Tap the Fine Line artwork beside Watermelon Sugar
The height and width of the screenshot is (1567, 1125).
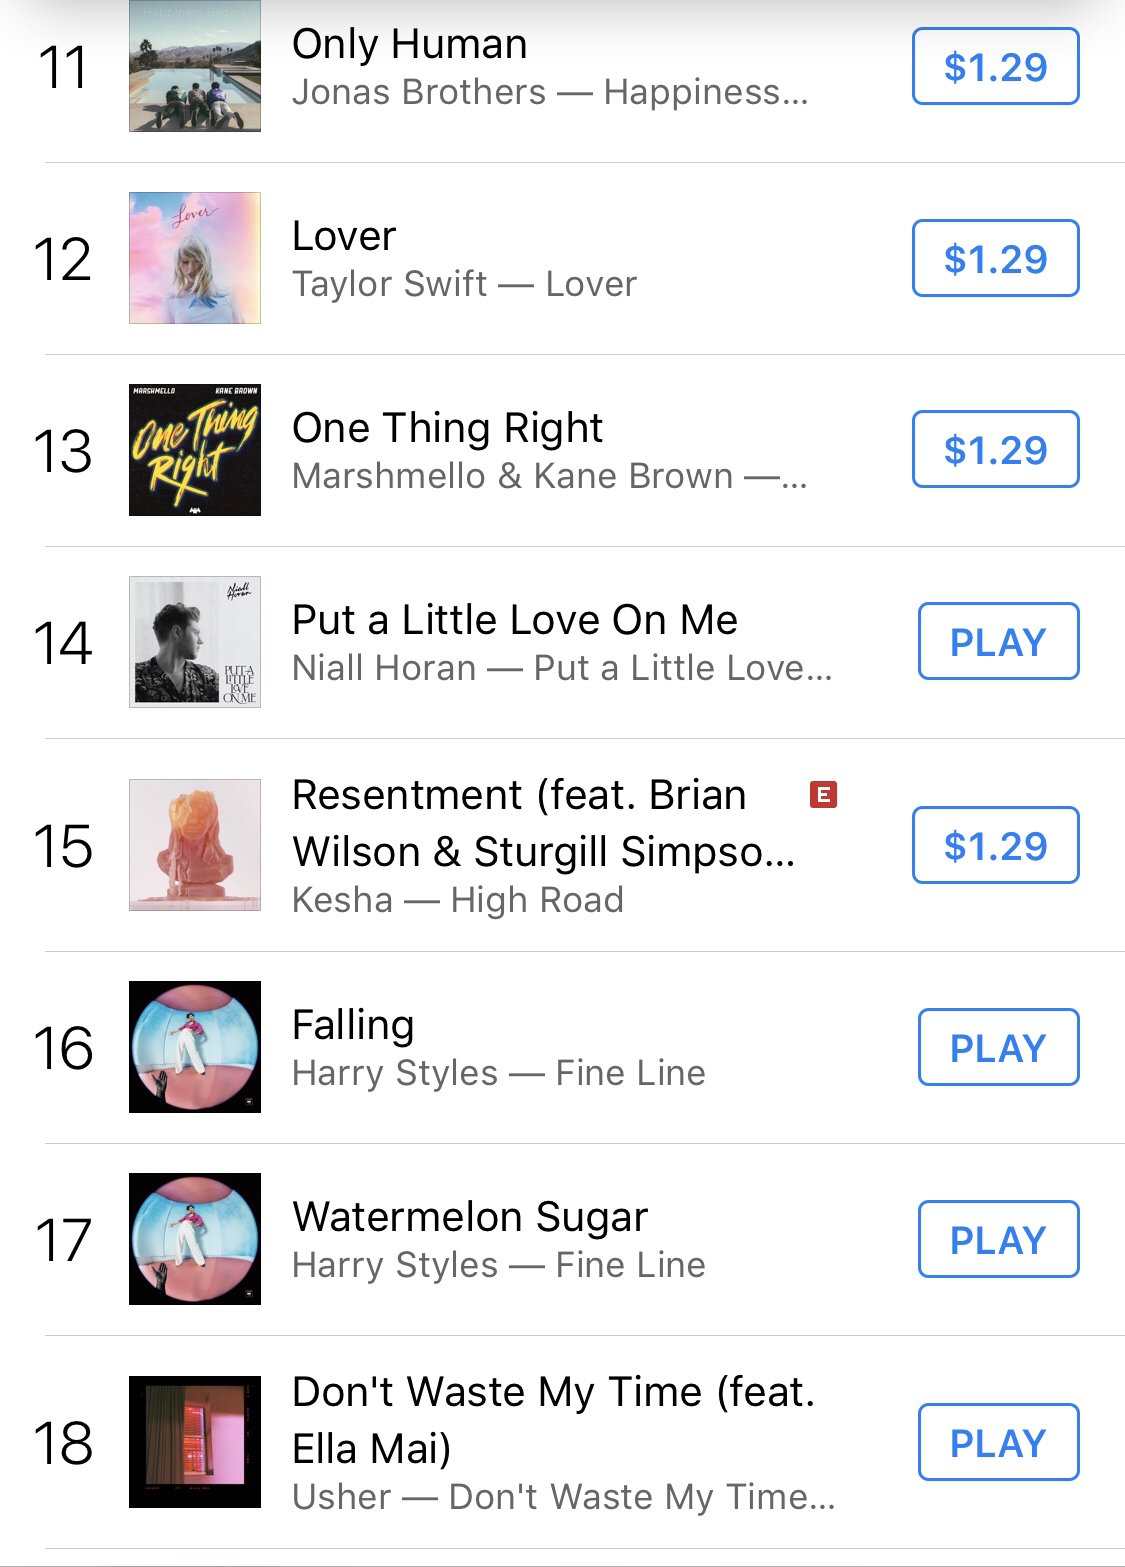pyautogui.click(x=195, y=1239)
